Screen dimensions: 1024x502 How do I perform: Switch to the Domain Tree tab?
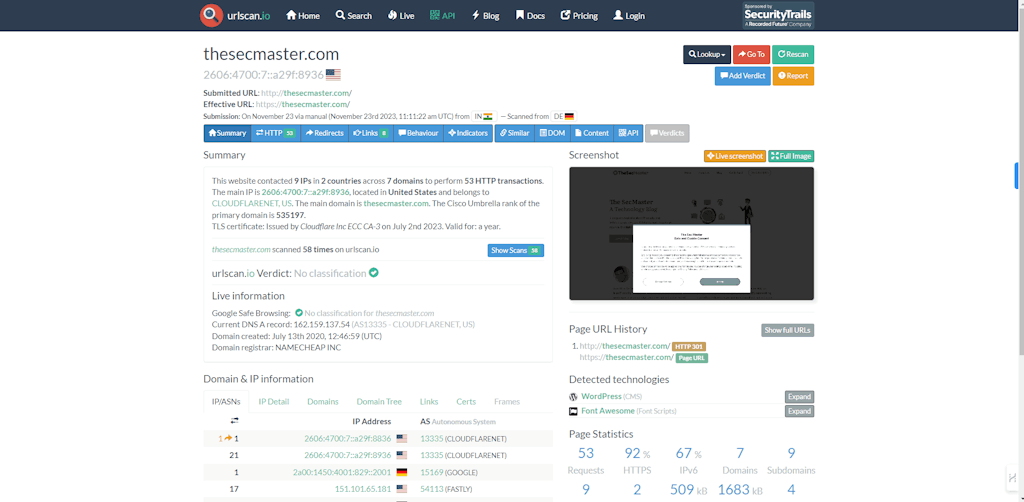pos(379,402)
